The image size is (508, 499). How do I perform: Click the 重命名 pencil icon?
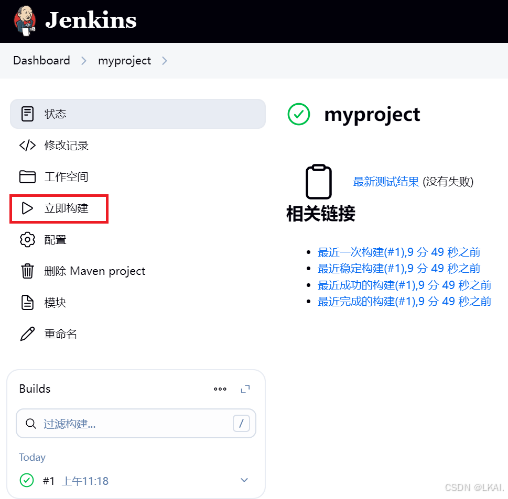click(x=27, y=334)
